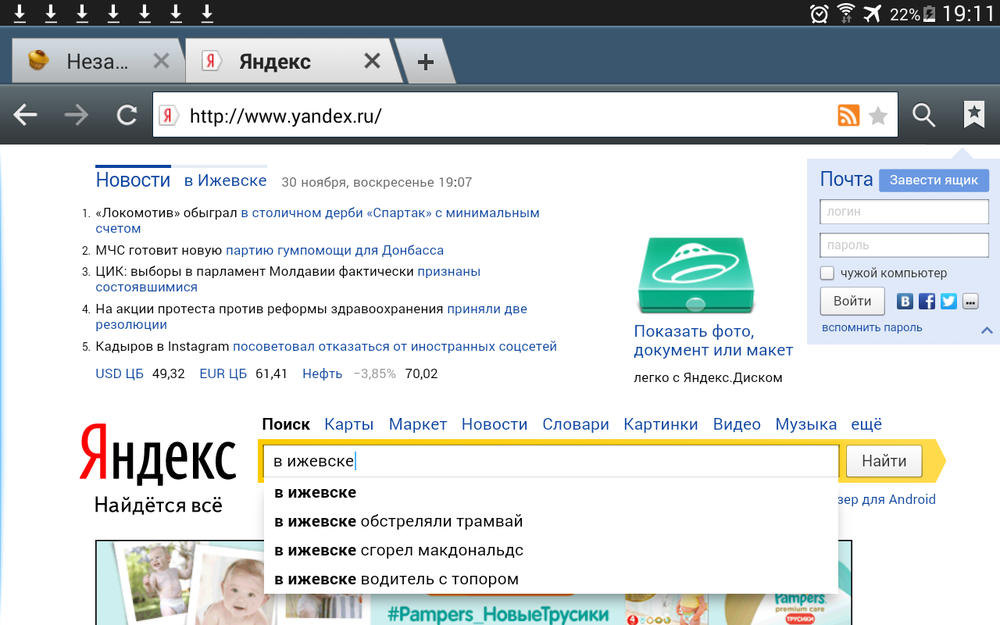This screenshot has height=625, width=1000.
Task: Select suggestion в ижевске сгорел макдональдс
Action: [x=550, y=550]
